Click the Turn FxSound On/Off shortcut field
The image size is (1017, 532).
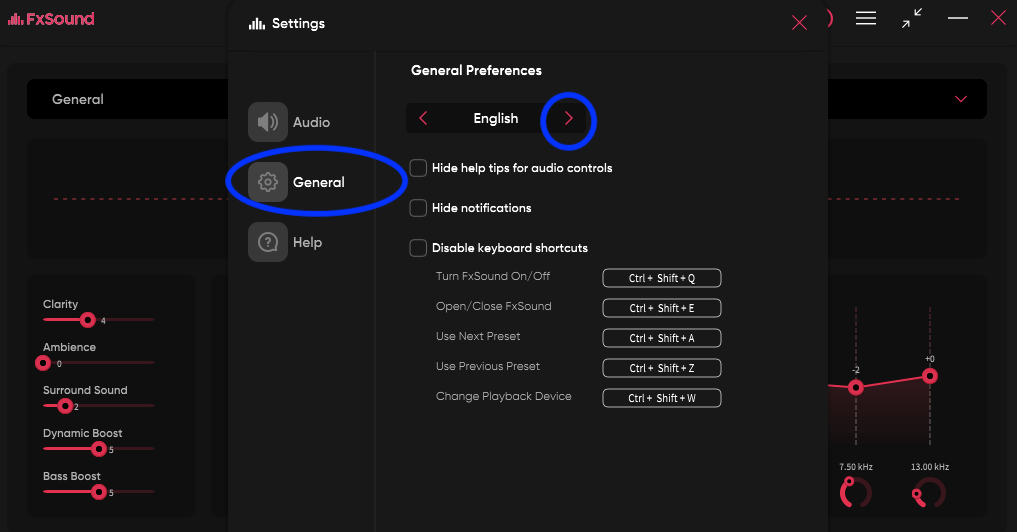(x=661, y=278)
